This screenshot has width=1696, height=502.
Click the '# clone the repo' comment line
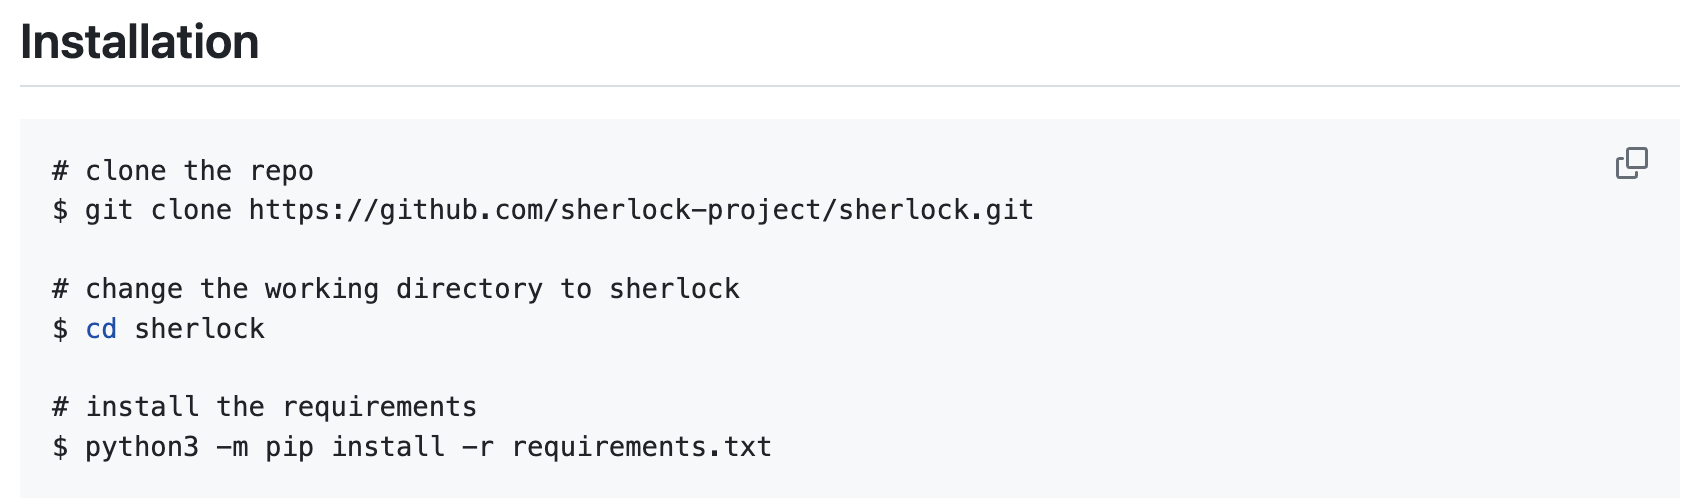[183, 171]
